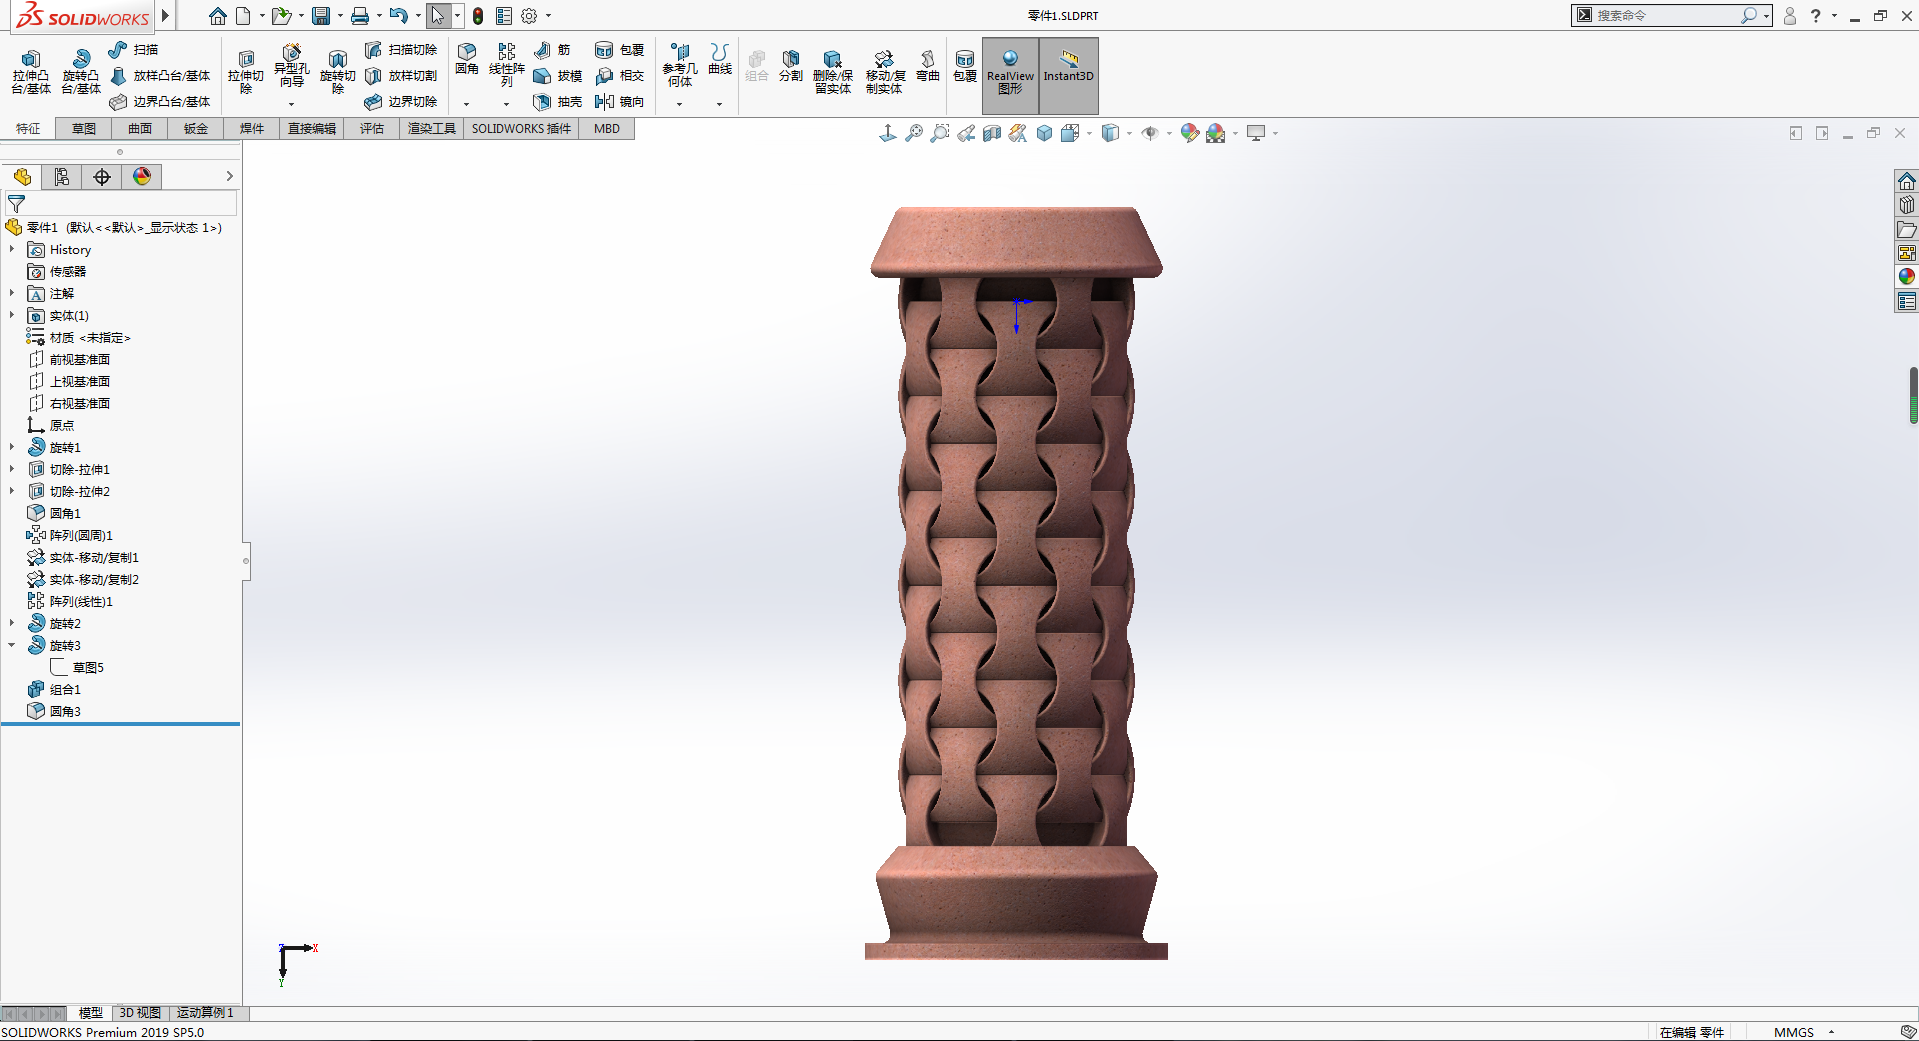This screenshot has width=1919, height=1041.
Task: Choose the 拔模 draft tool
Action: coord(558,75)
